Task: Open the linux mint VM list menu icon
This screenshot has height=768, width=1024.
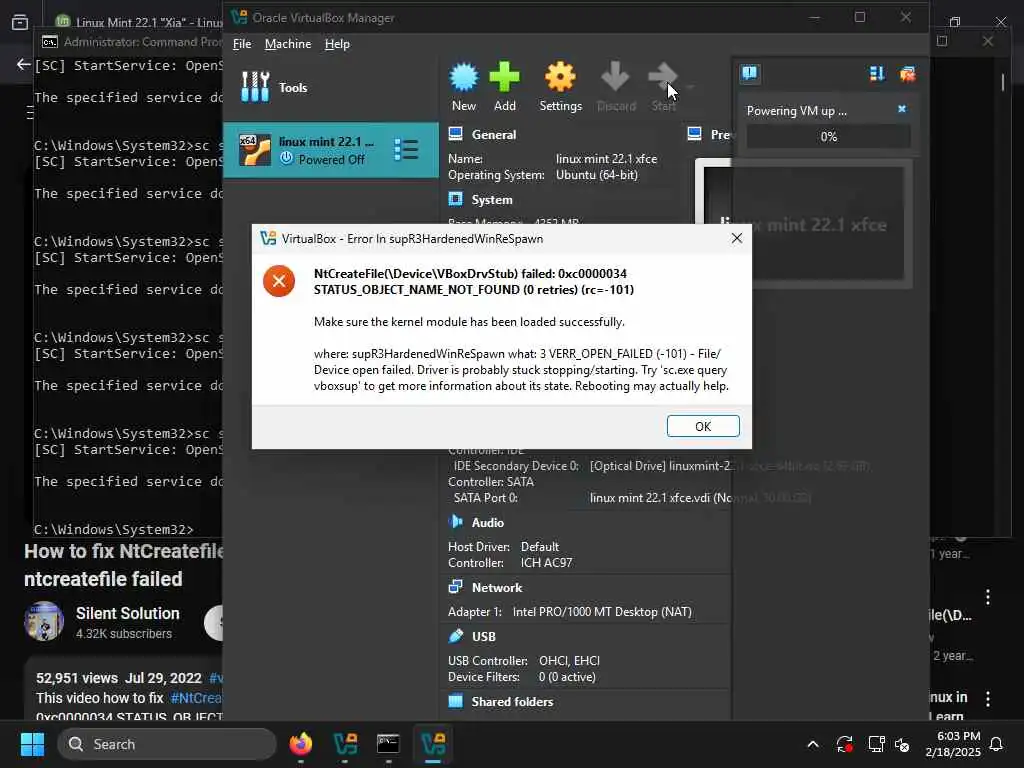Action: 406,150
